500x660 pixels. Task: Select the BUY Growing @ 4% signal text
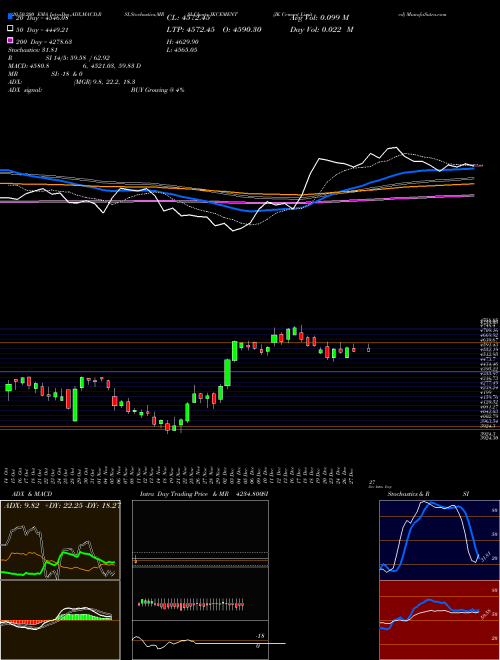[157, 90]
